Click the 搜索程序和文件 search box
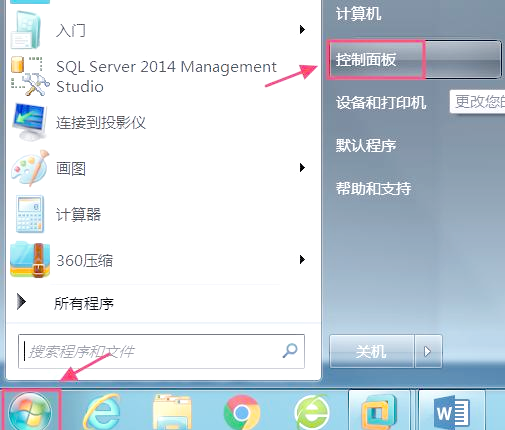This screenshot has width=505, height=430. [x=161, y=351]
